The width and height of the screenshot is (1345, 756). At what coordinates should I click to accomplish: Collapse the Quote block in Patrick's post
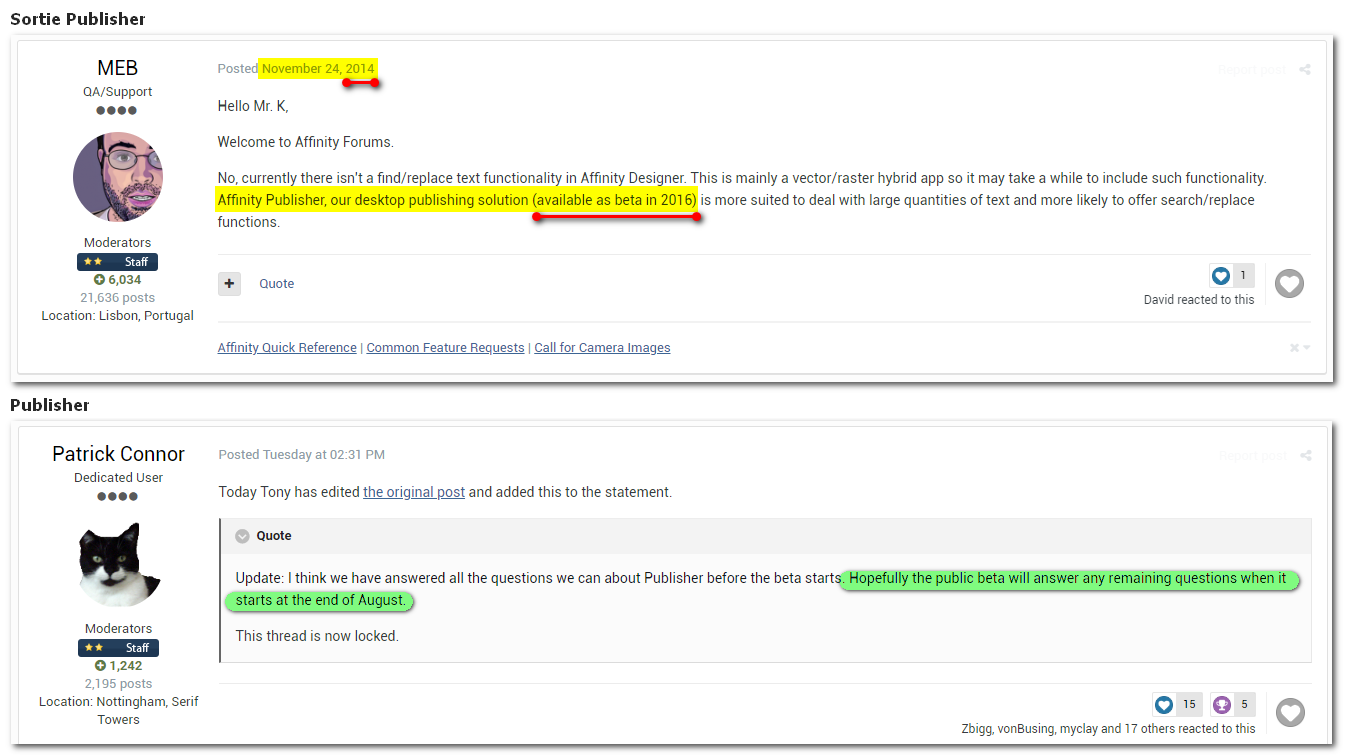point(242,536)
